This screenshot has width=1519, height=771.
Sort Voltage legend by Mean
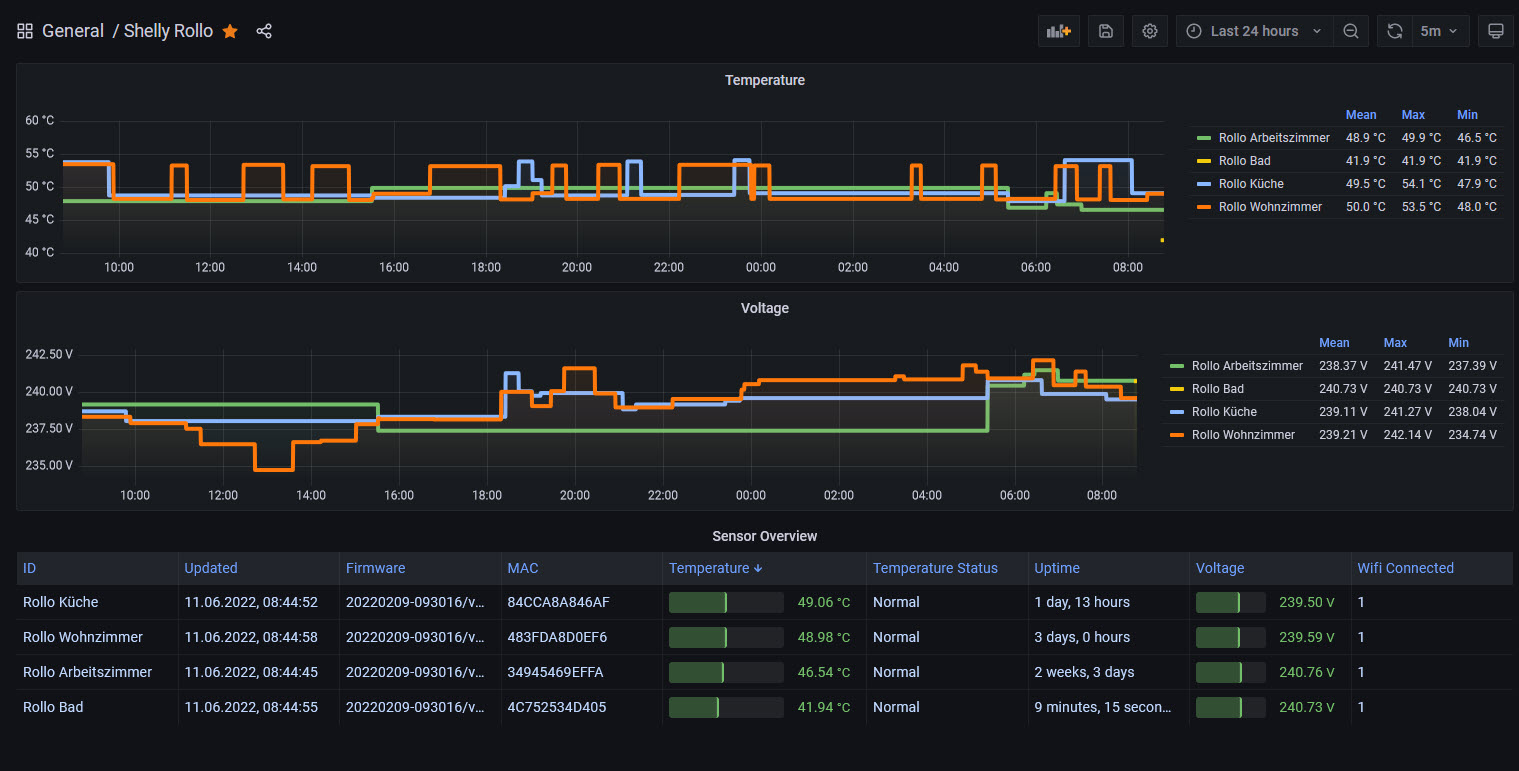tap(1334, 343)
